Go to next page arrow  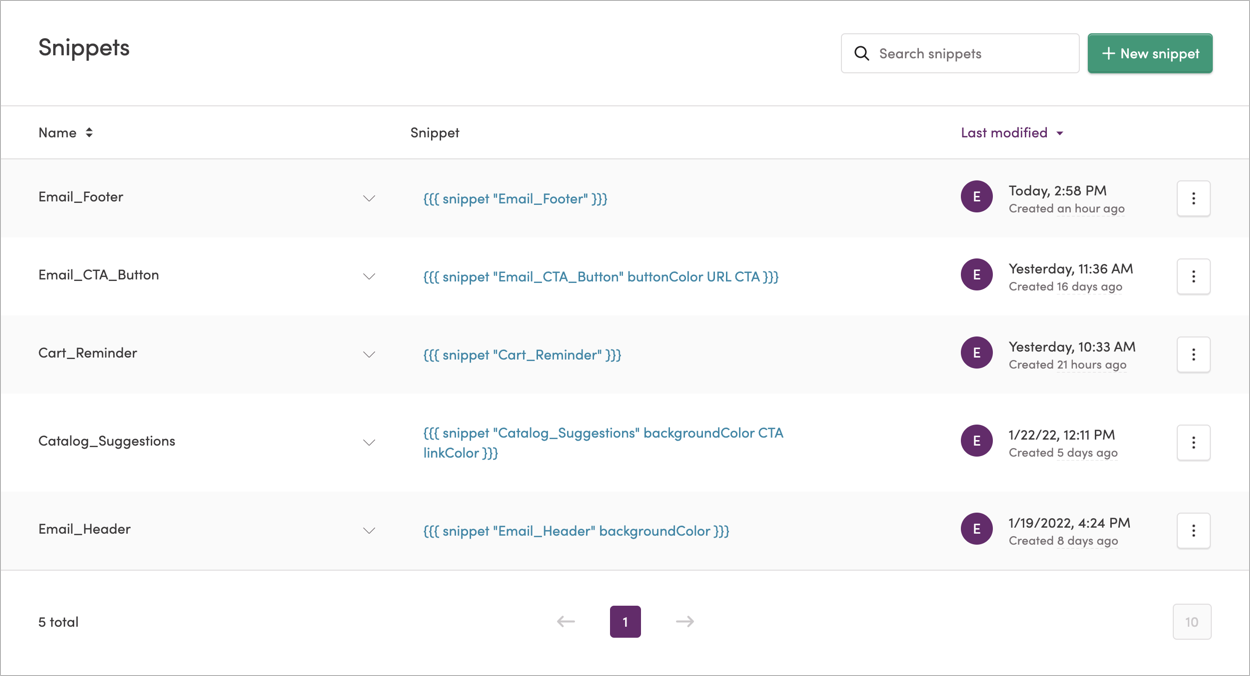click(684, 622)
